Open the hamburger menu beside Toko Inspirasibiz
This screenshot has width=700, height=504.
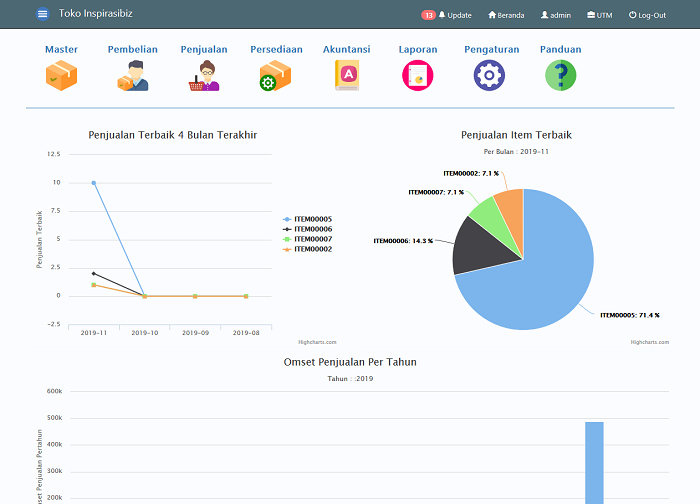(x=42, y=14)
